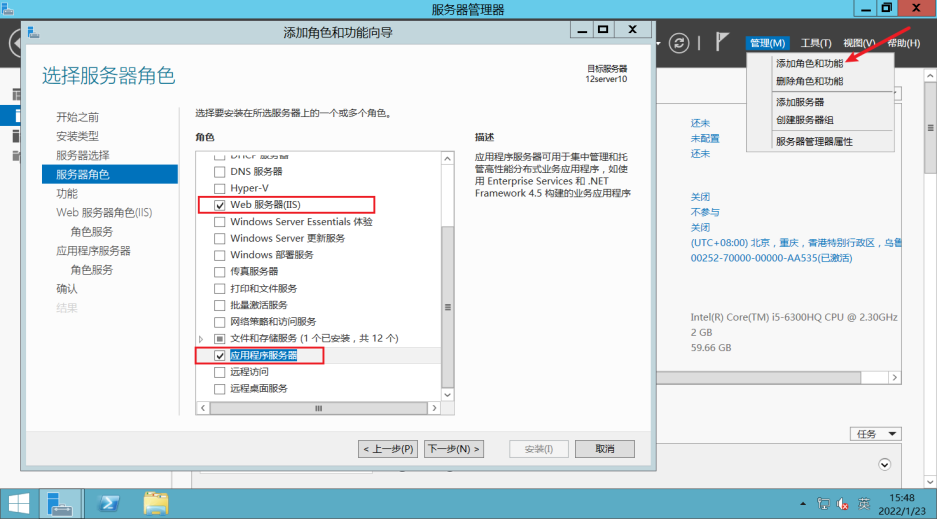Image resolution: width=937 pixels, height=519 pixels.
Task: Open the 帮助(H) menu
Action: pos(903,43)
